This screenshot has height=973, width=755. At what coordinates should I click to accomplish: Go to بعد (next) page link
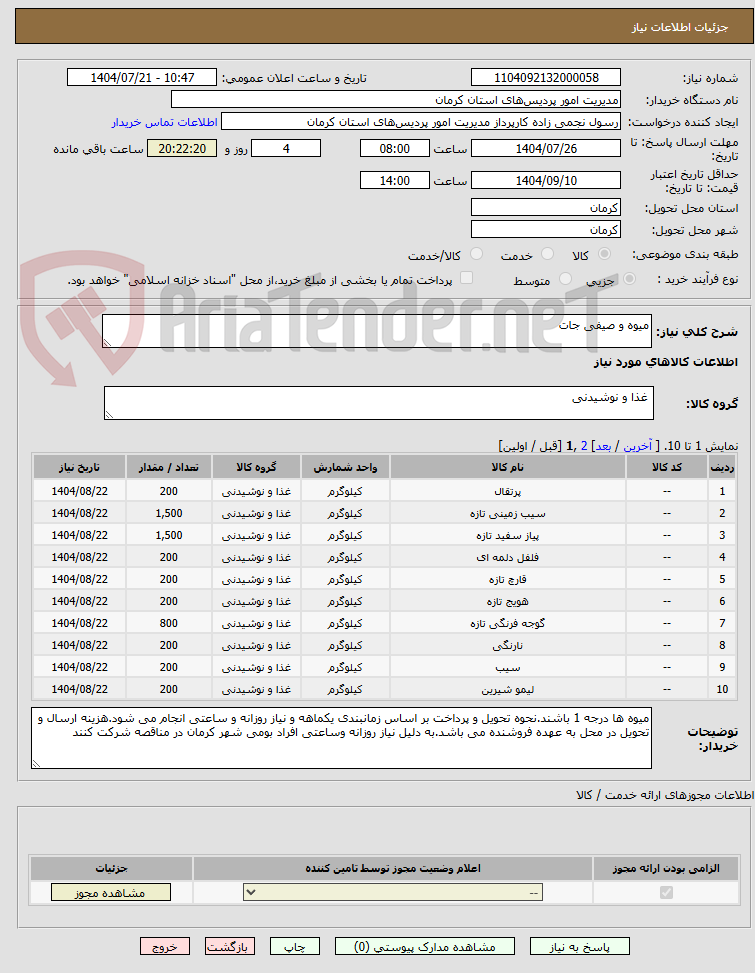[603, 446]
